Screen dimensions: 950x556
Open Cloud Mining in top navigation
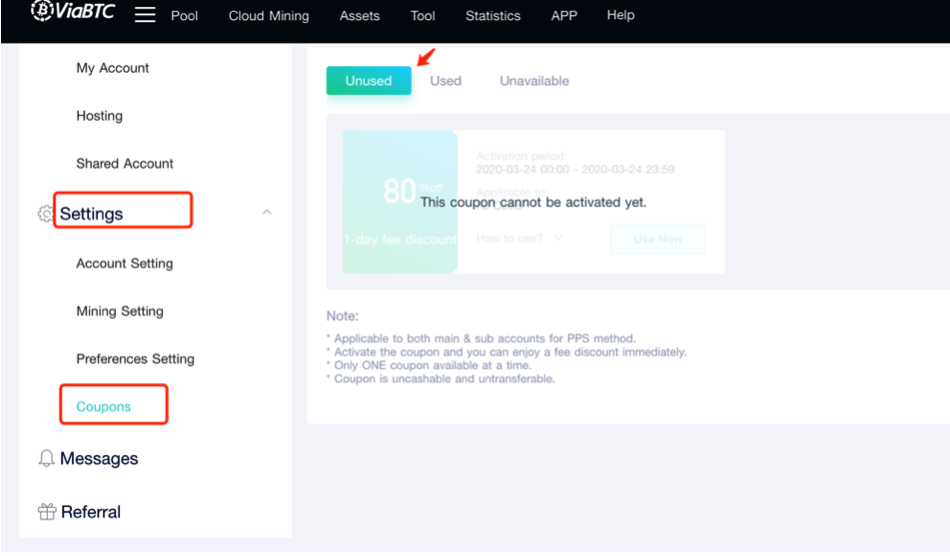pos(268,16)
